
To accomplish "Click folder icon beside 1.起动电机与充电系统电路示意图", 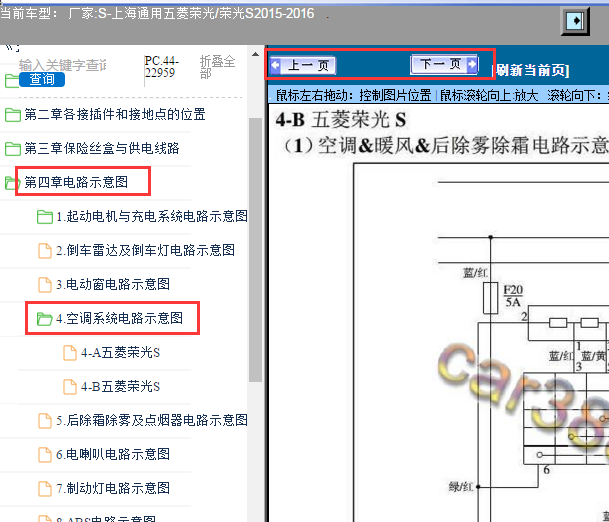I will (x=45, y=217).
